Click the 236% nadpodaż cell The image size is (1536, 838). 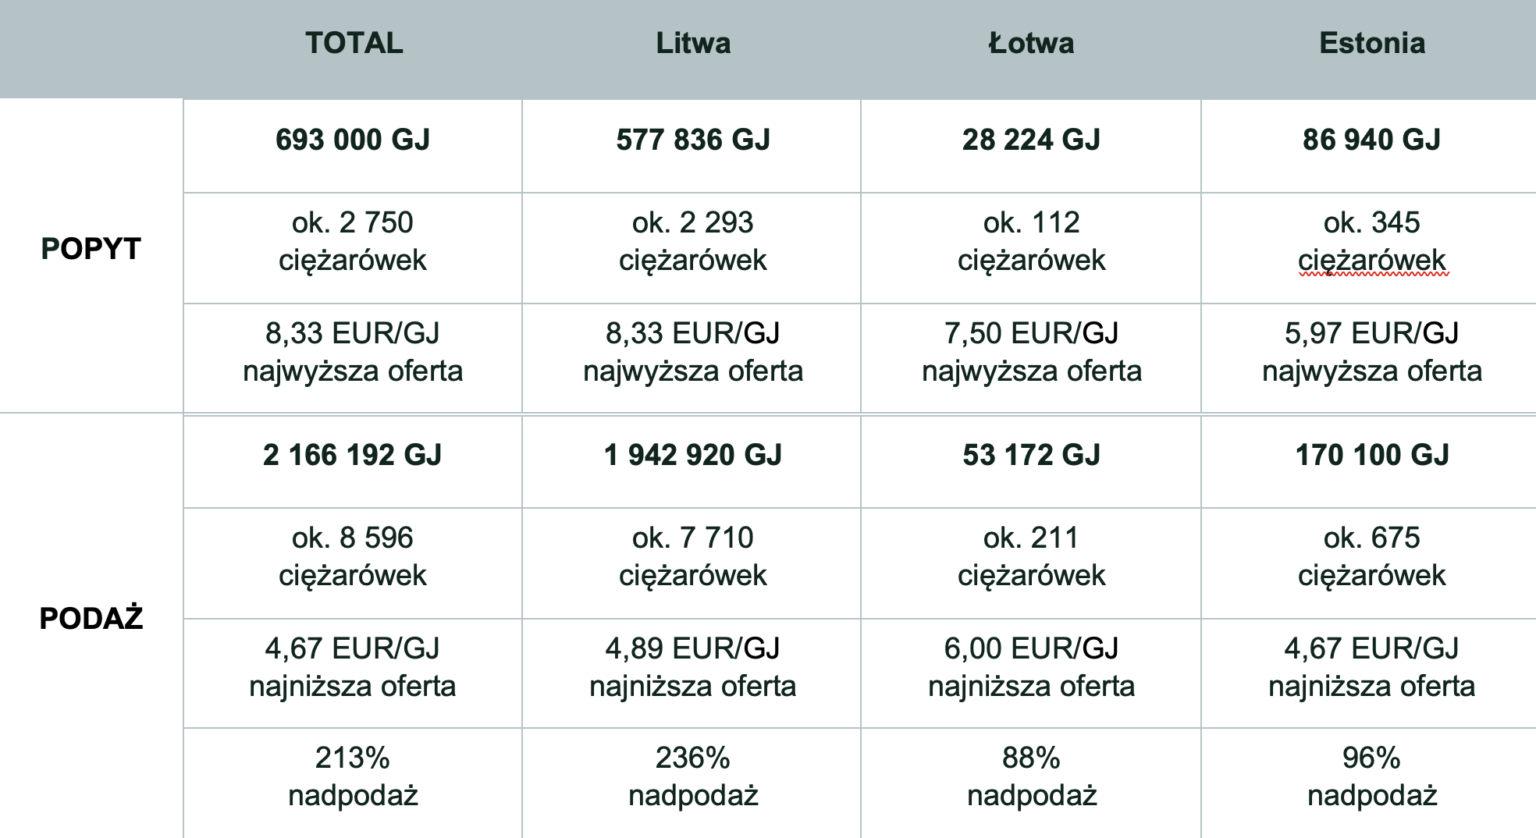pos(692,783)
